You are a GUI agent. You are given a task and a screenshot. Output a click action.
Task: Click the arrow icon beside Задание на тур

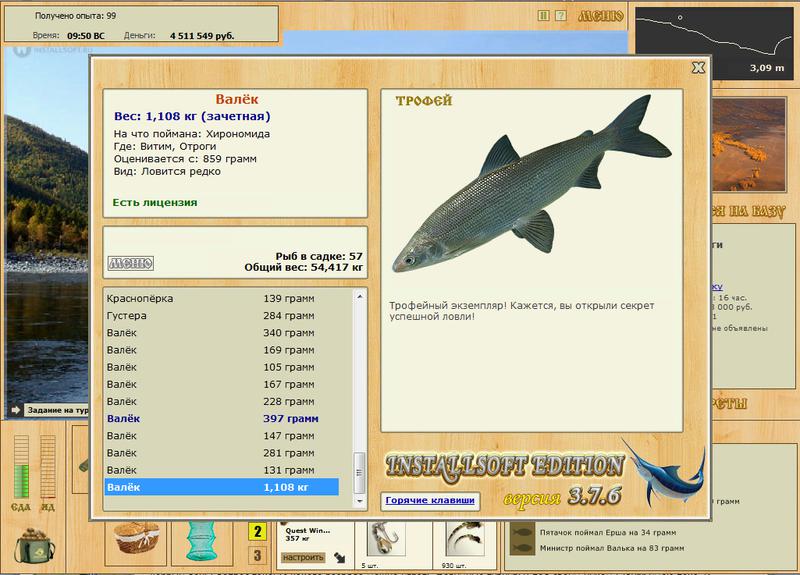15,410
